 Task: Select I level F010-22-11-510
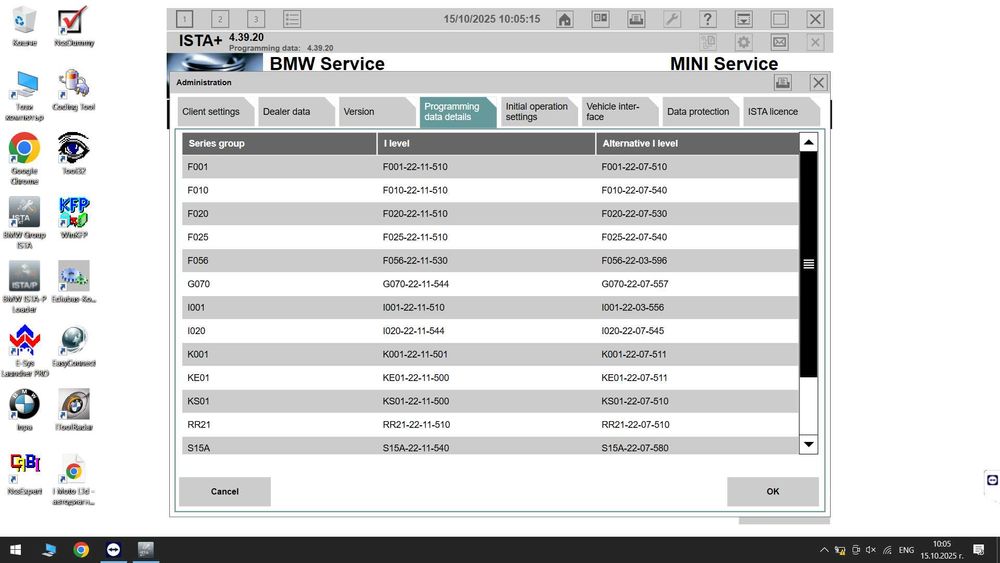(x=415, y=191)
